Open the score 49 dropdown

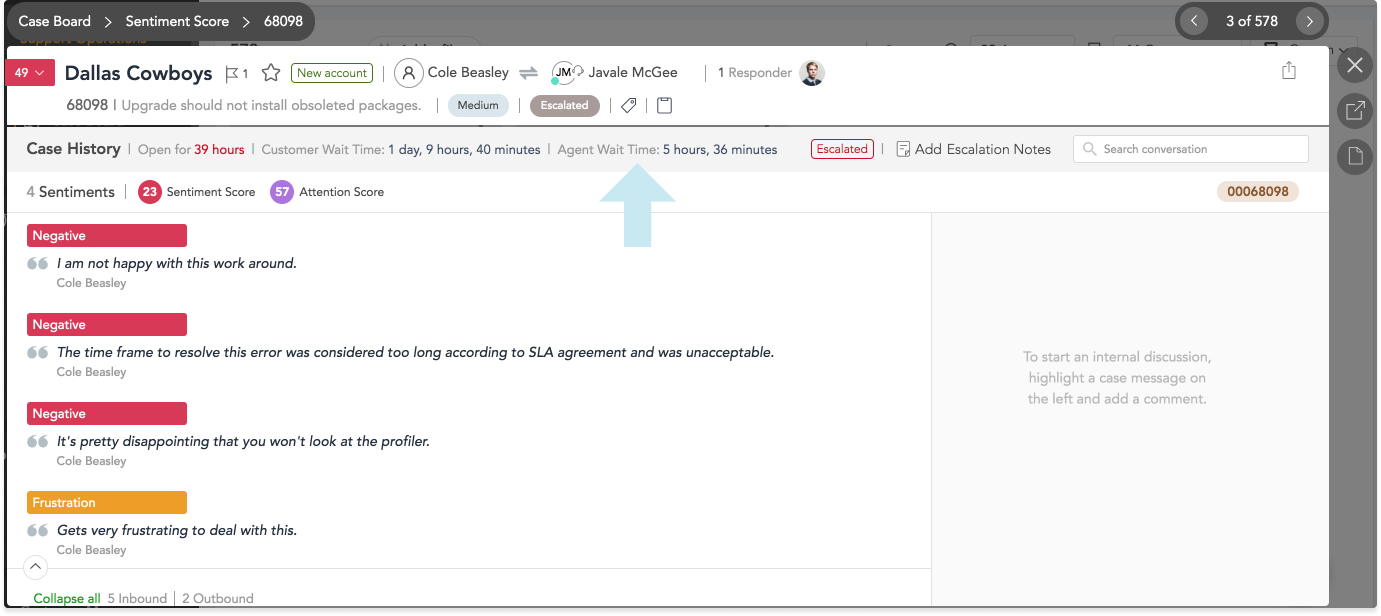pyautogui.click(x=30, y=73)
